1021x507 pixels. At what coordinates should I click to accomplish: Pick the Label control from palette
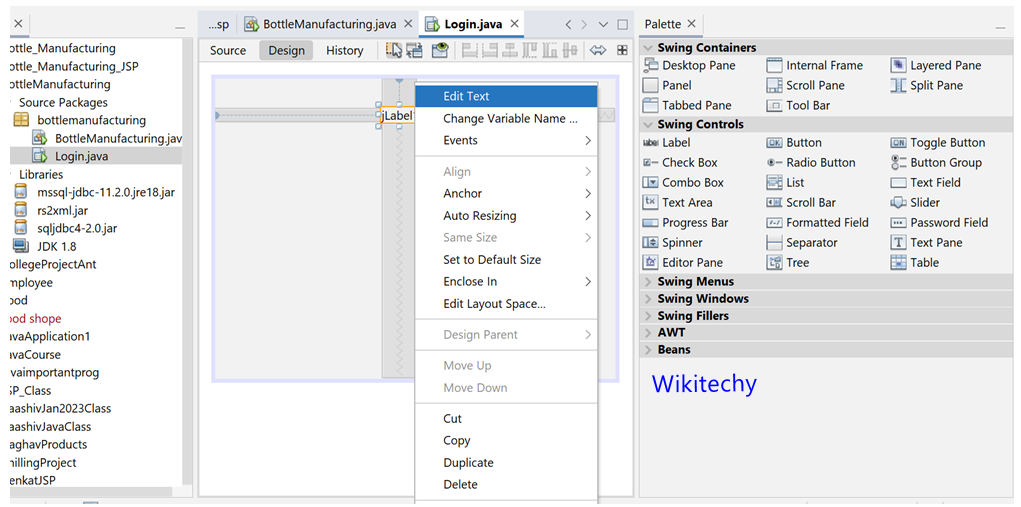click(667, 143)
